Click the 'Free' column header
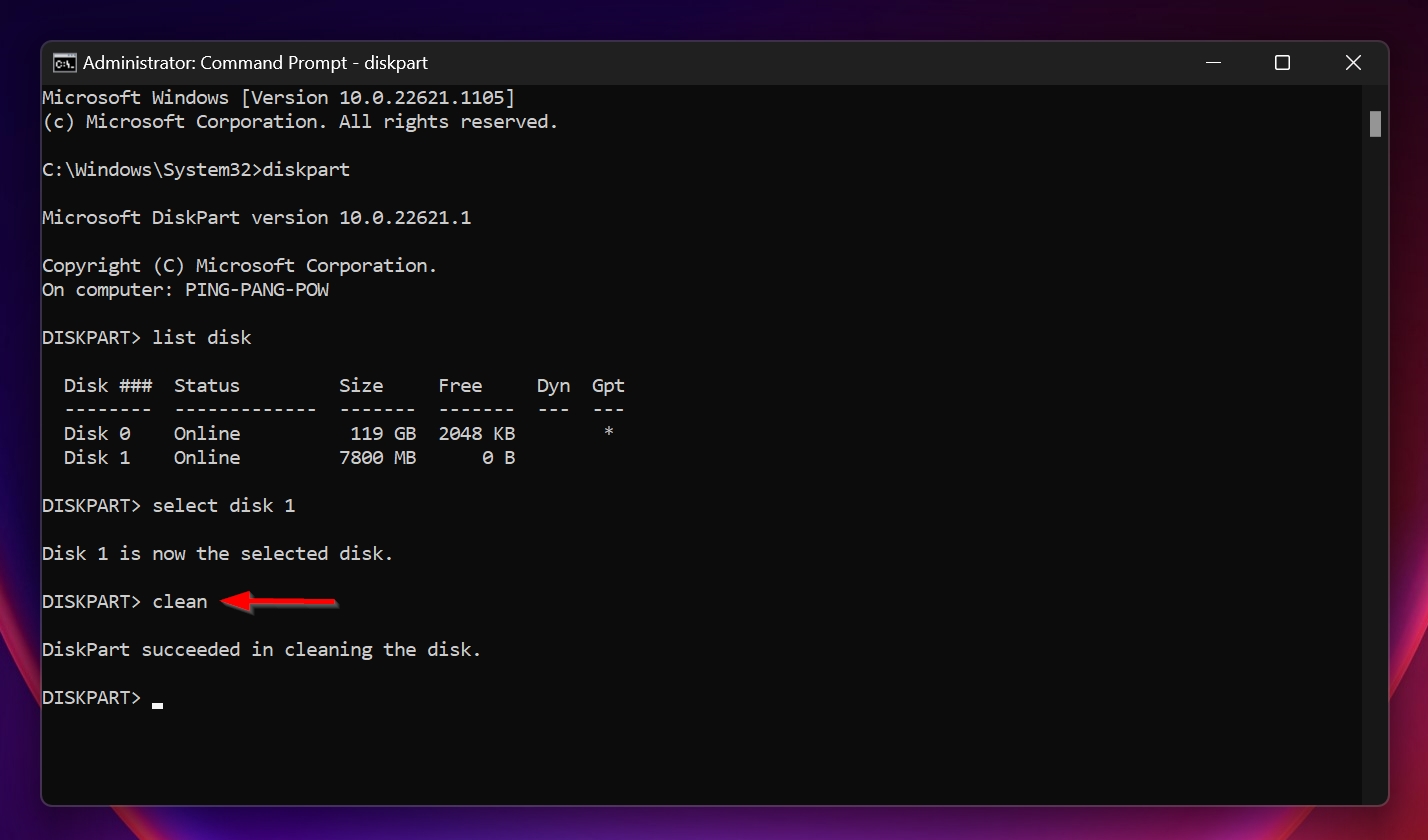Image resolution: width=1428 pixels, height=840 pixels. [x=460, y=386]
